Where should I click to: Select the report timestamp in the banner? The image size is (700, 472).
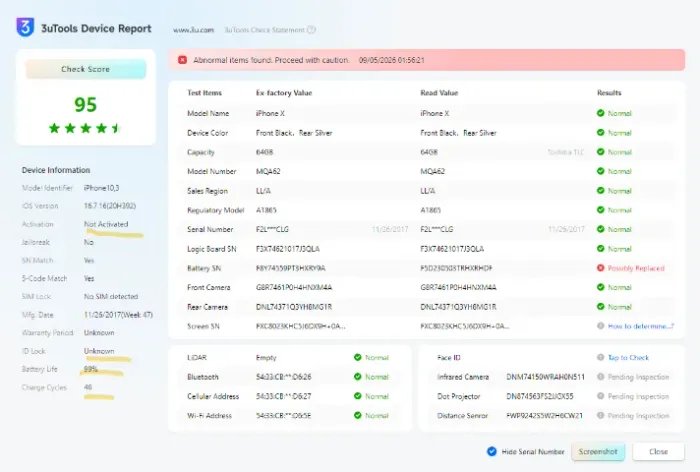tap(392, 60)
